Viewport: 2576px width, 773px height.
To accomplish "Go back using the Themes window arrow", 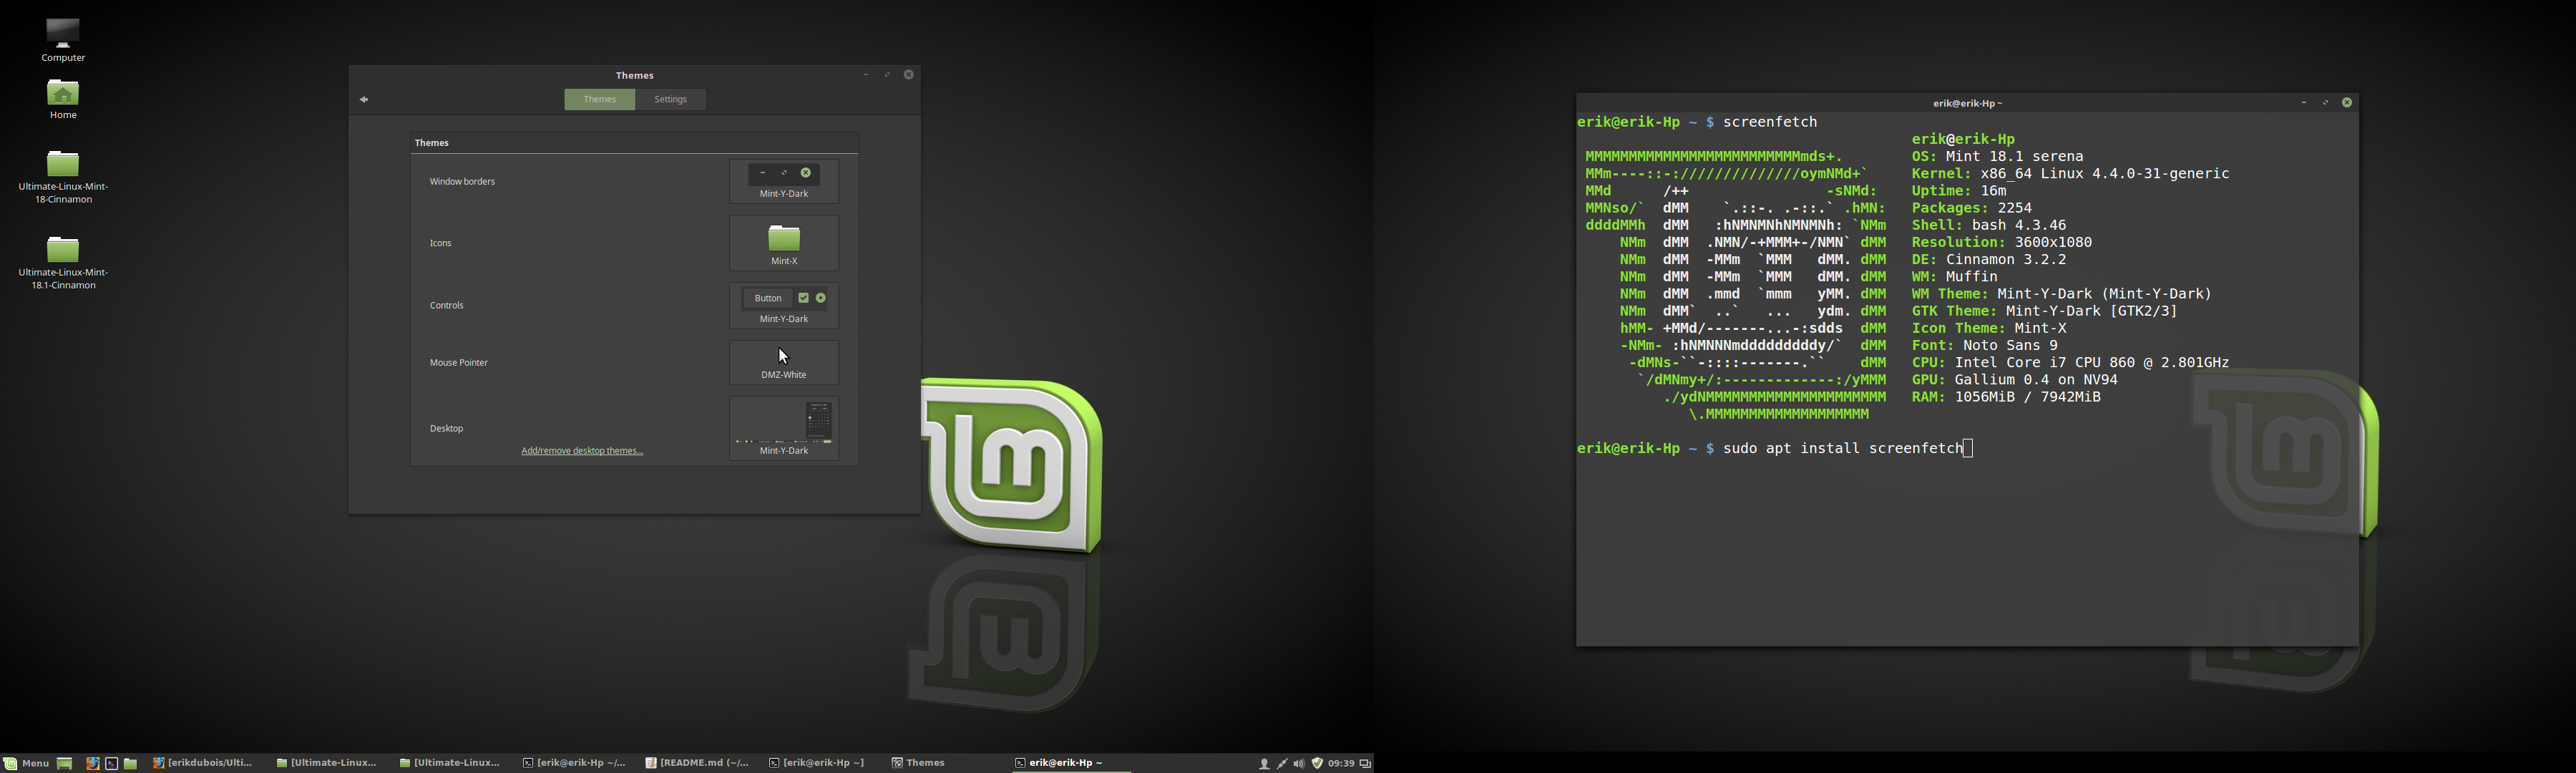I will tap(364, 99).
